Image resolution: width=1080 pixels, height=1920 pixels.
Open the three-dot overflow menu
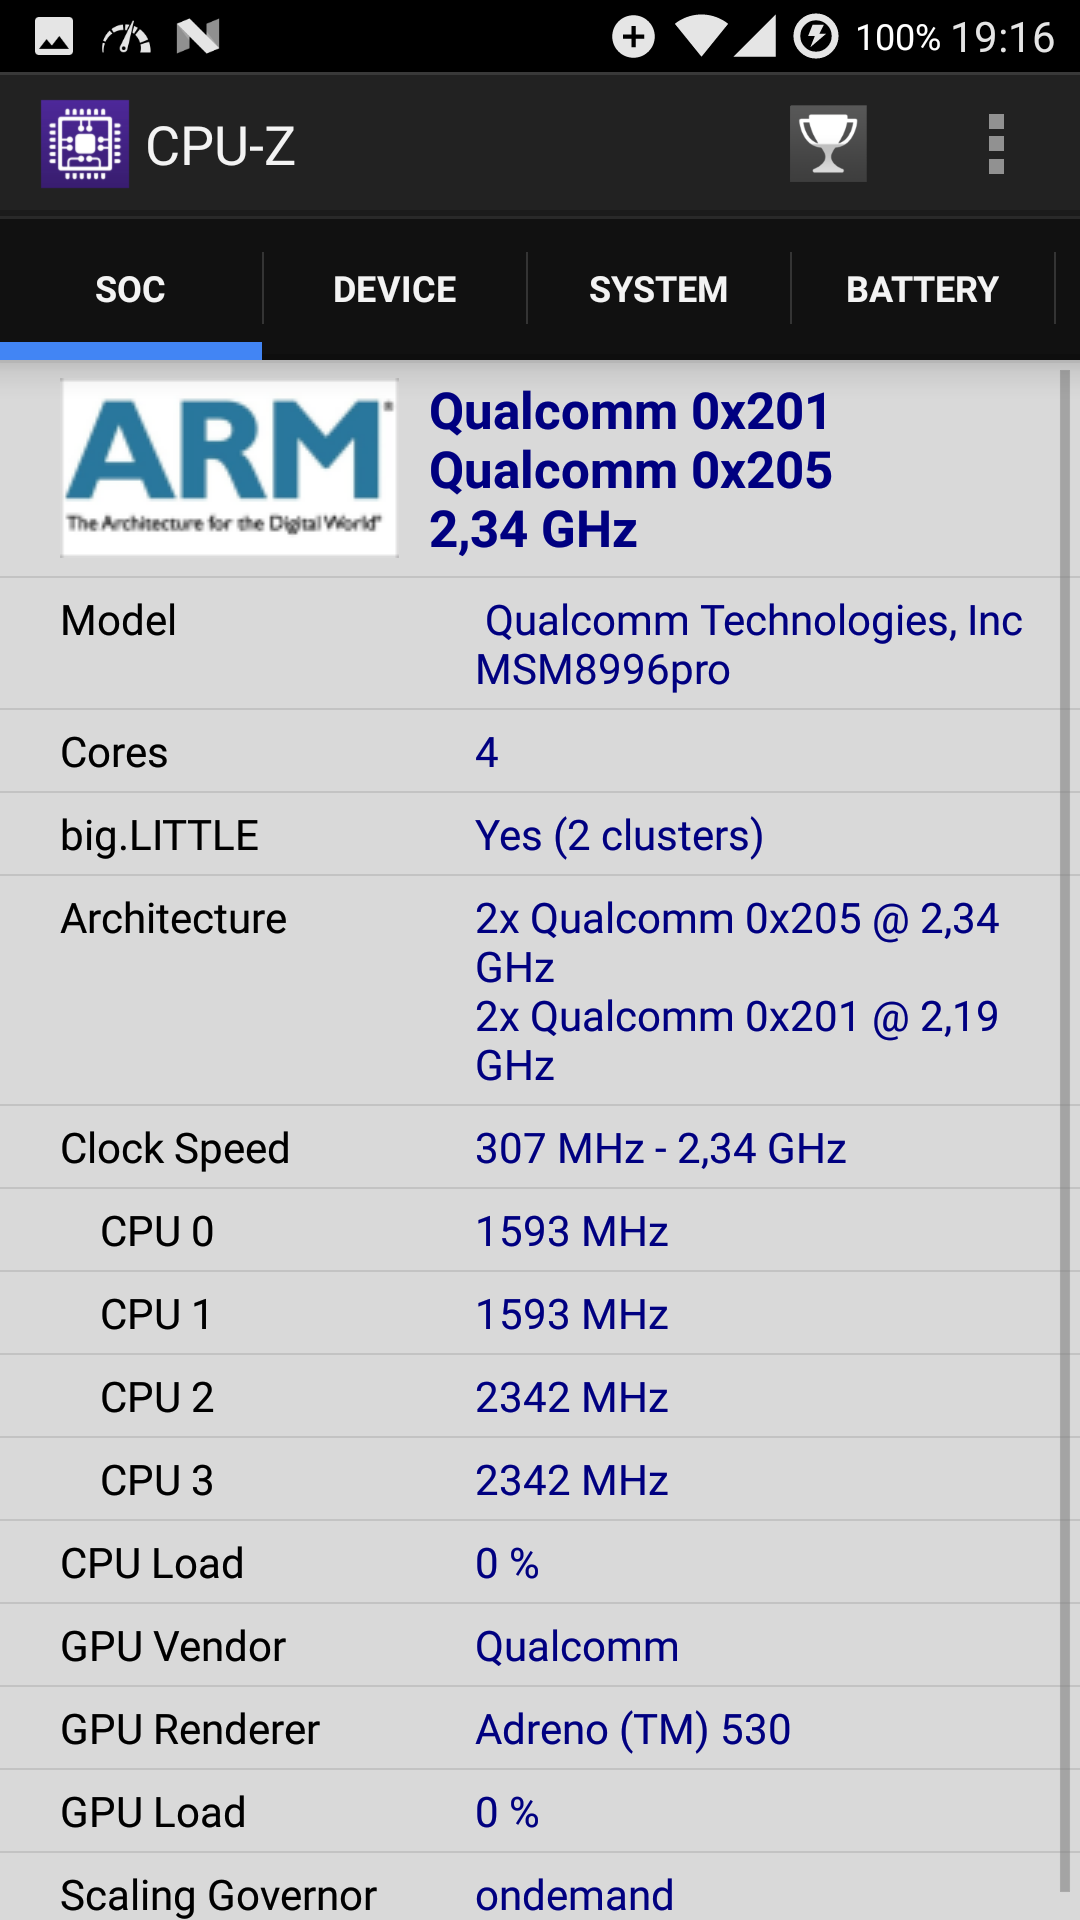(x=996, y=144)
